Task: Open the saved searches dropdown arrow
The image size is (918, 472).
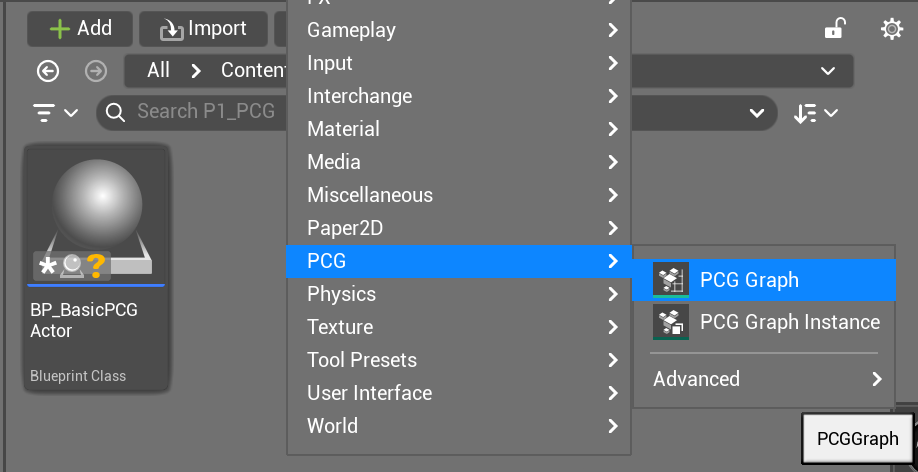Action: pyautogui.click(x=756, y=113)
